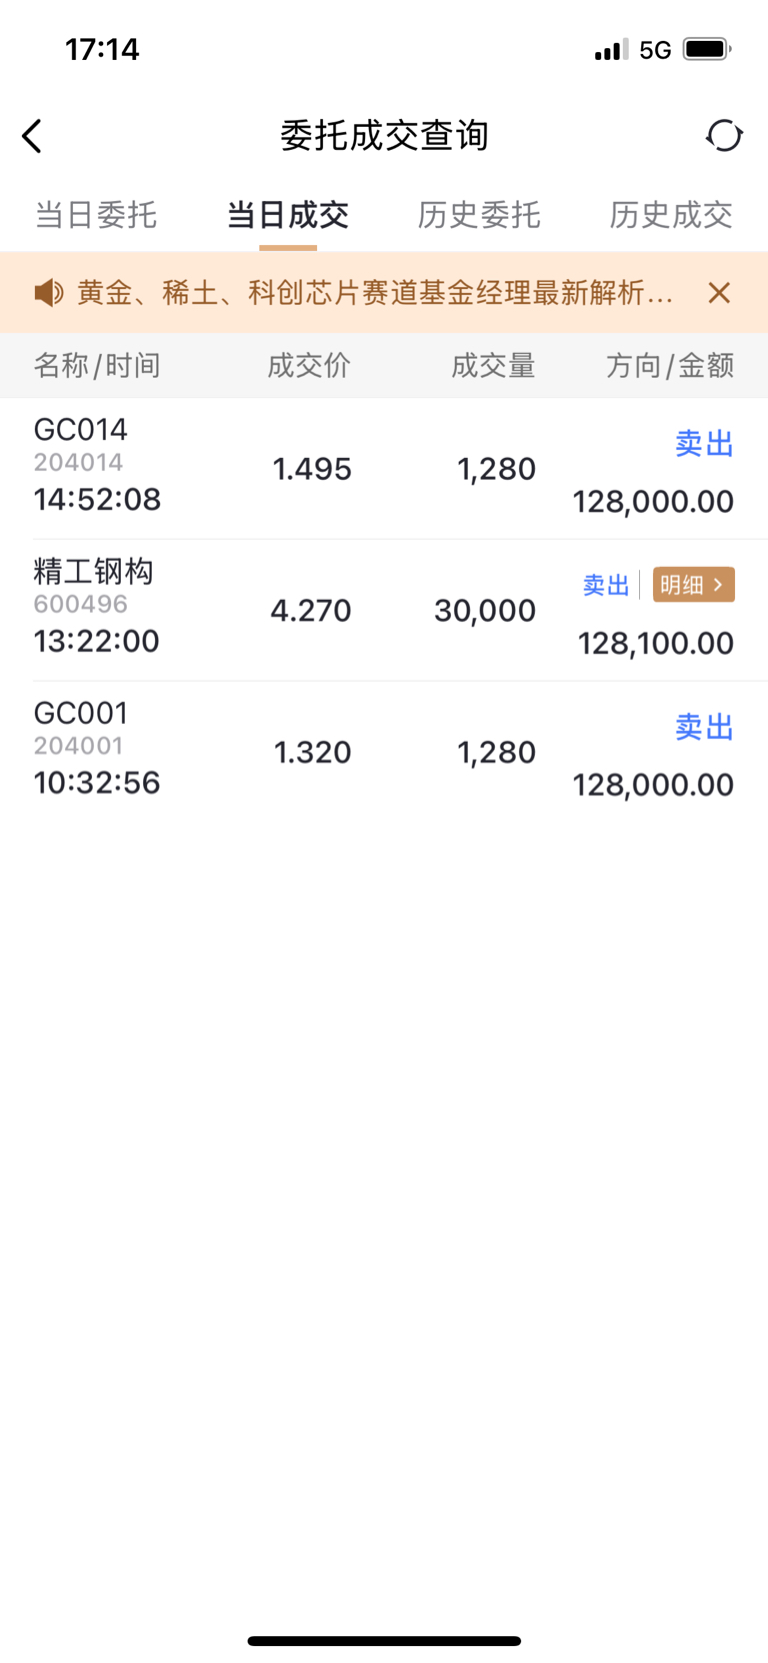The height and width of the screenshot is (1663, 768).
Task: Dismiss the orange notice banner
Action: pos(719,293)
